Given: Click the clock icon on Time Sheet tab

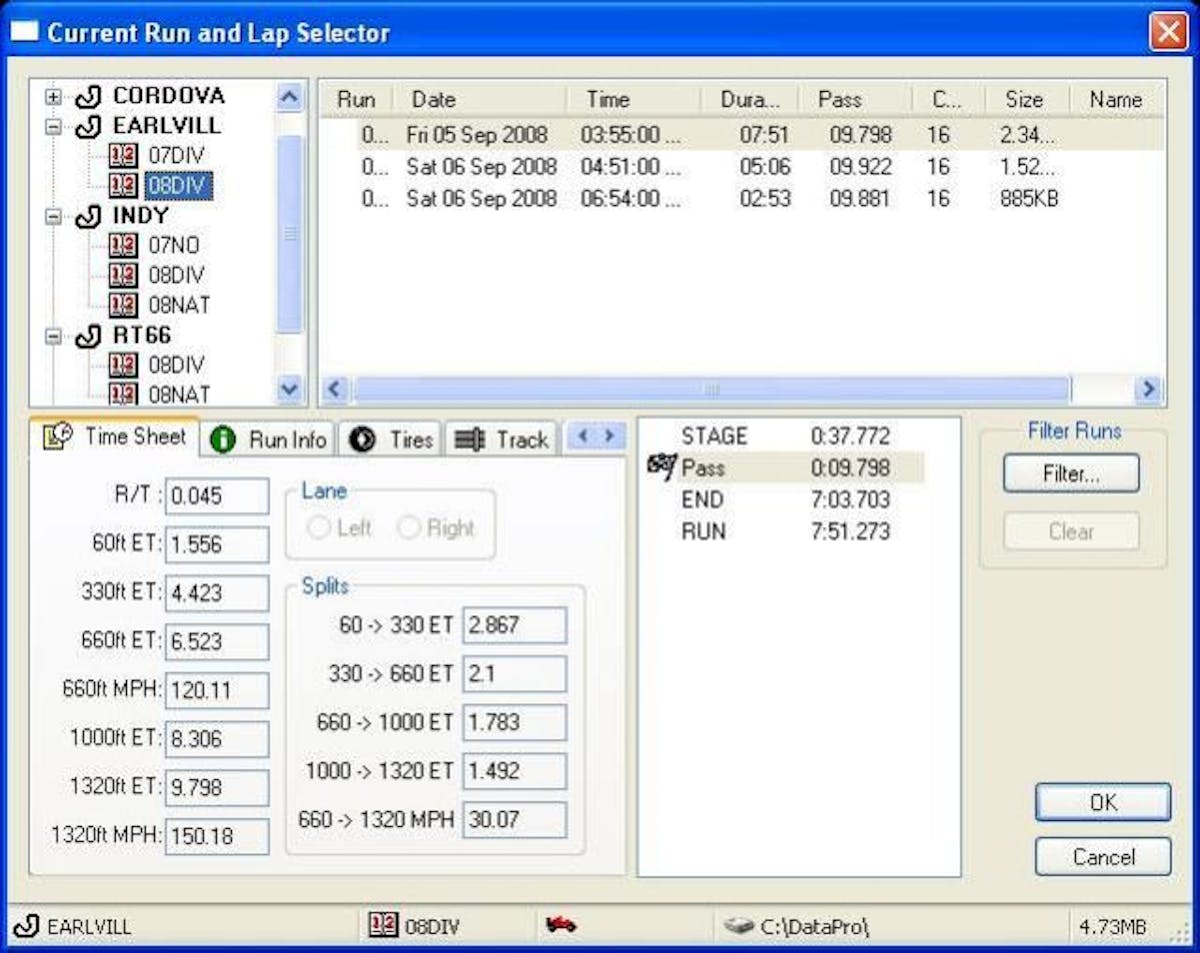Looking at the screenshot, I should [59, 437].
